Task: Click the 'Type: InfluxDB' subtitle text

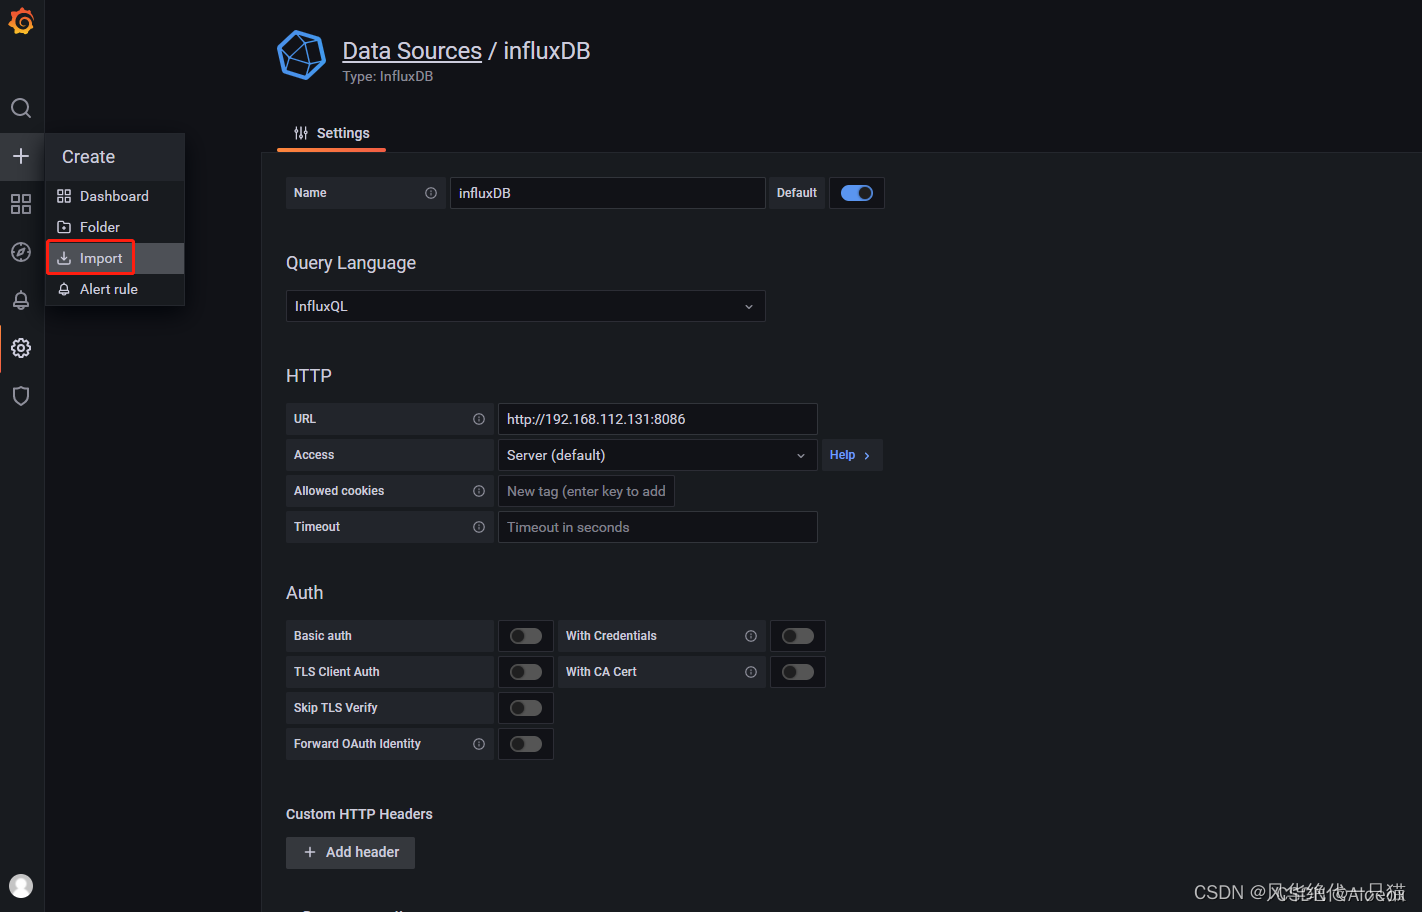Action: coord(388,76)
